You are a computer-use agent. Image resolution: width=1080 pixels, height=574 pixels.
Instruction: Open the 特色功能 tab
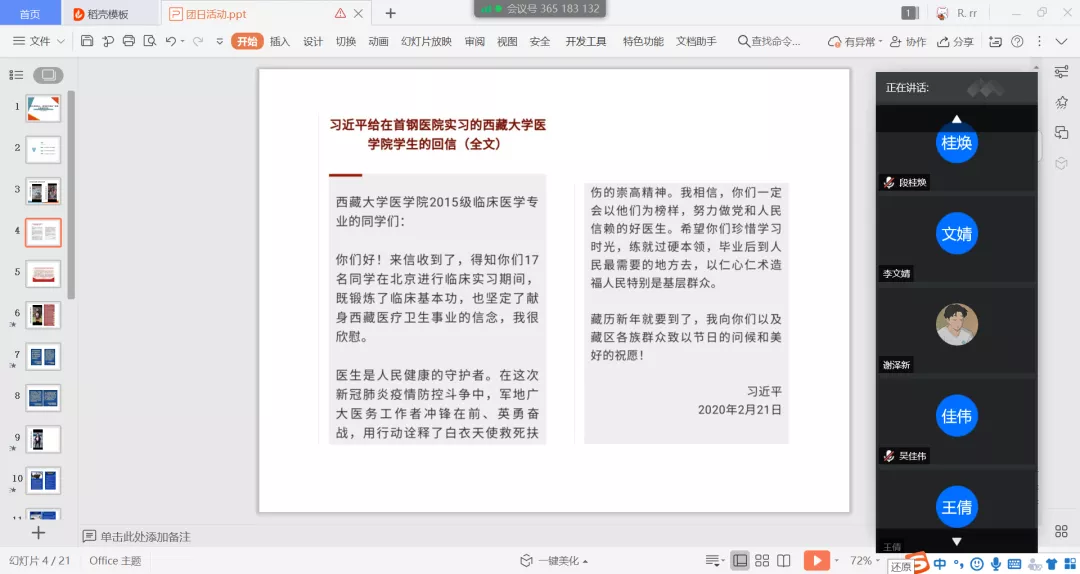tap(643, 41)
